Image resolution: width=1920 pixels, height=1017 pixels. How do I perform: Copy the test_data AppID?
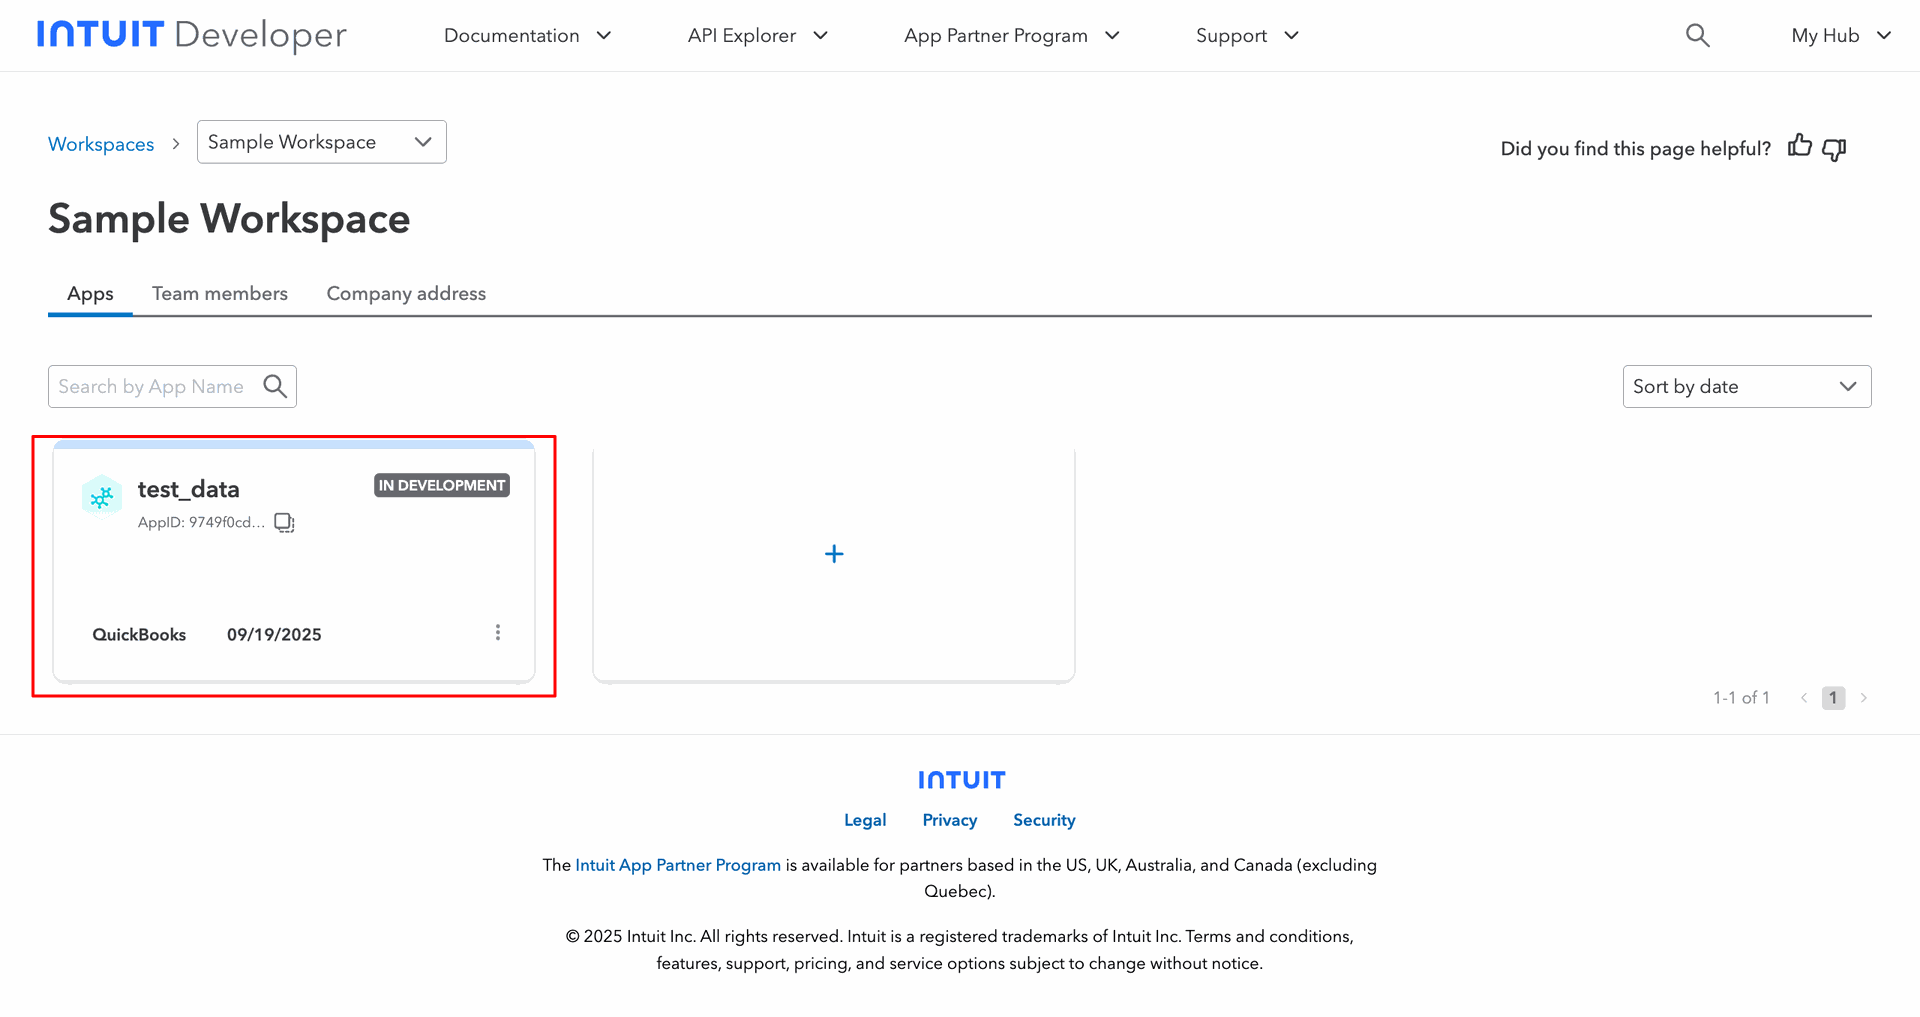point(285,523)
